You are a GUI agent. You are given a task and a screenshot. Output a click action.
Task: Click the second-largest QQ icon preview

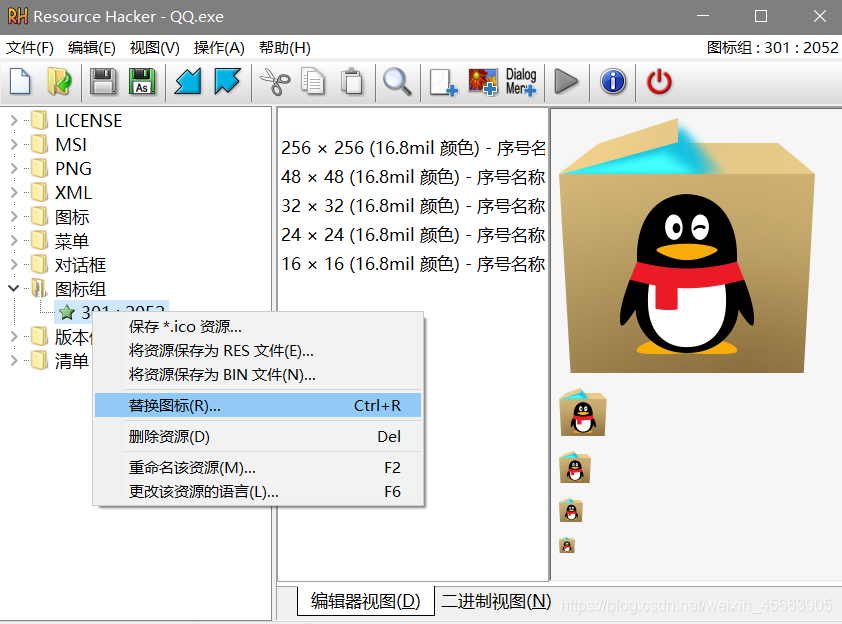point(583,412)
